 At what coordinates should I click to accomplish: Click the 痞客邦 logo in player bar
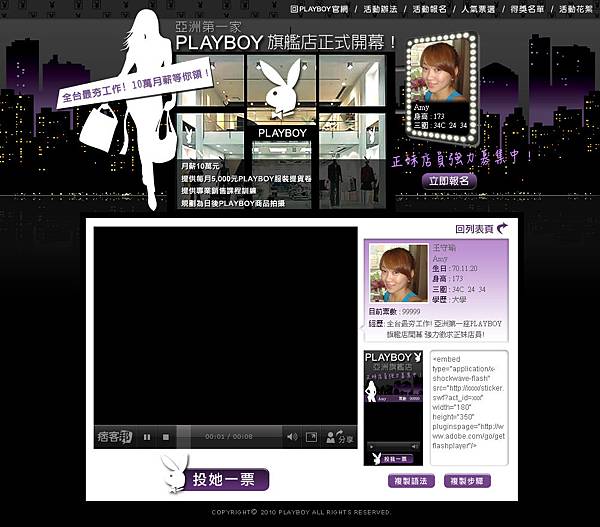pos(115,437)
